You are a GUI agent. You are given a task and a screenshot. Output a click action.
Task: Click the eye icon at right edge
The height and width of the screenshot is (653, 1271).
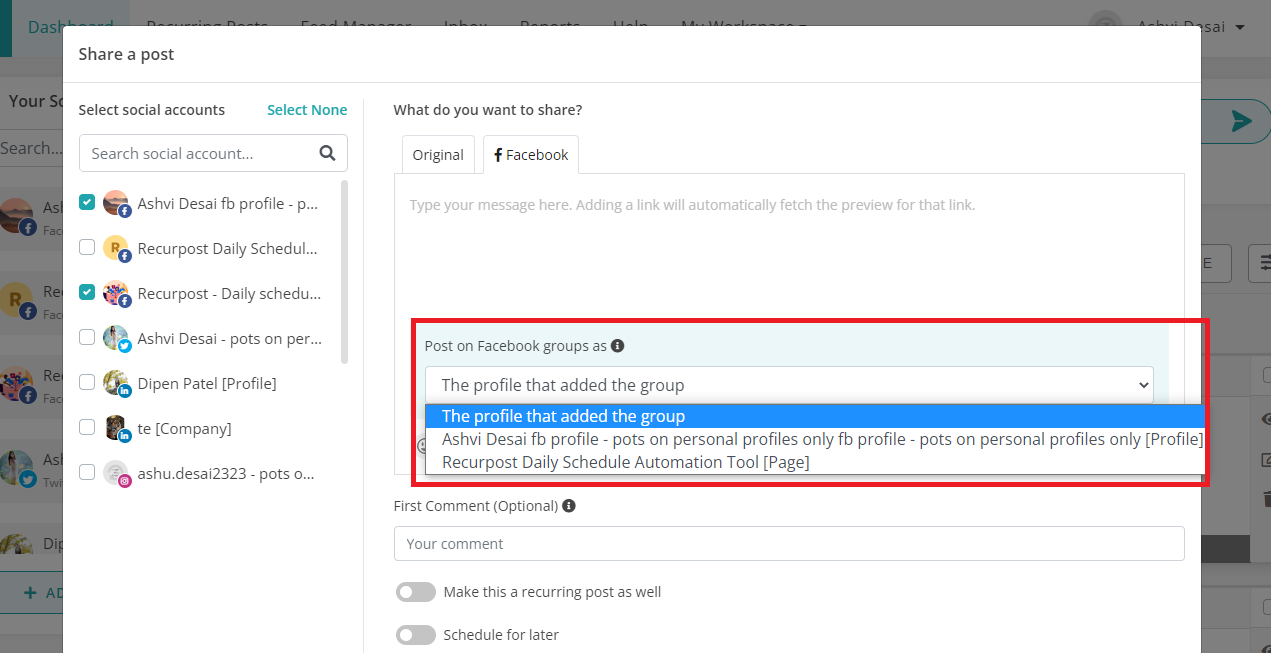pos(1265,420)
